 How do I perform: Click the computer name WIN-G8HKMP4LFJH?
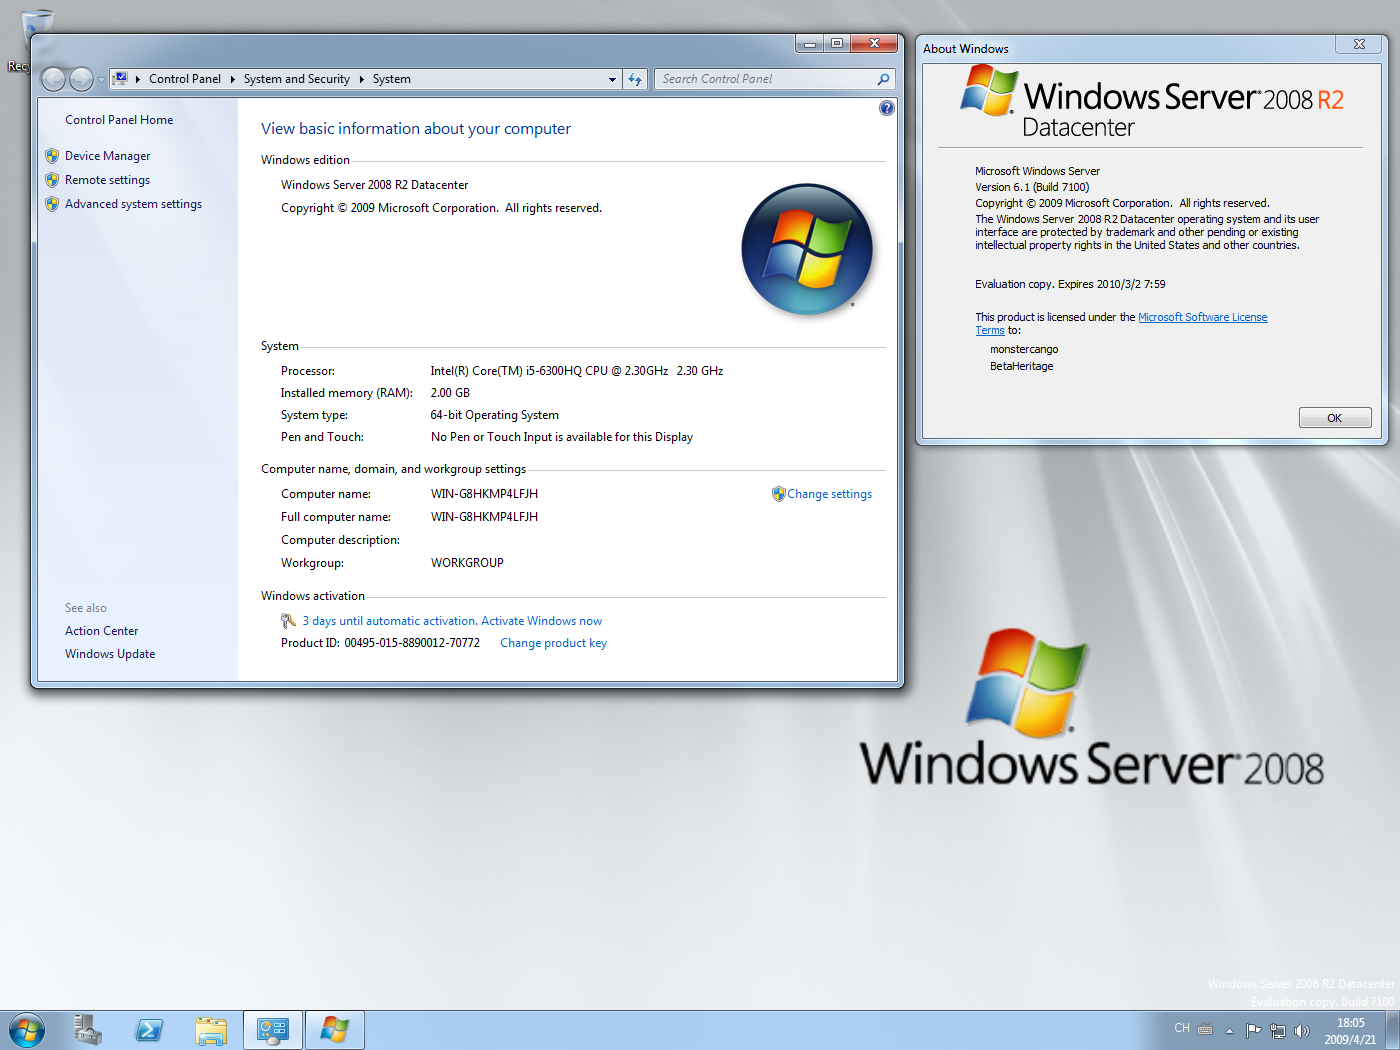coord(484,494)
